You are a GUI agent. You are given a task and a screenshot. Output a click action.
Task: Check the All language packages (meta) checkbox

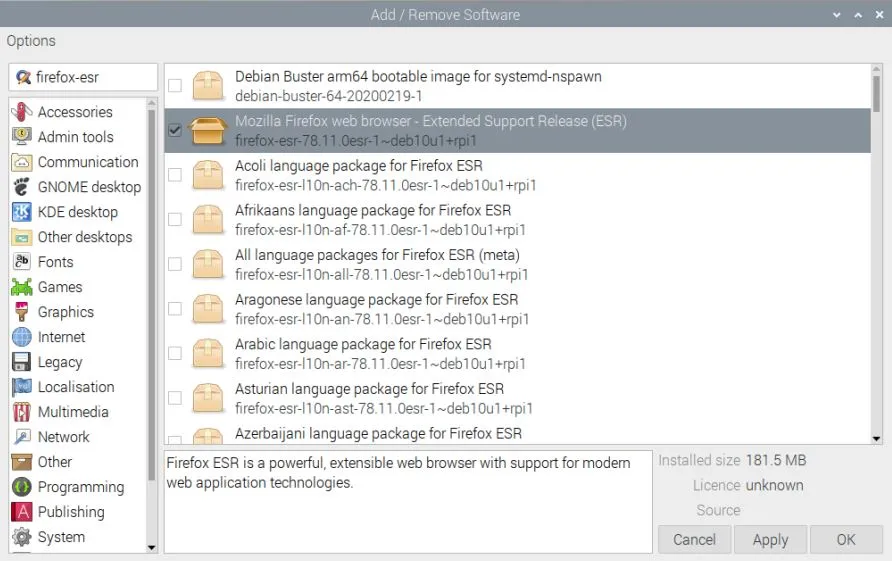tap(175, 264)
